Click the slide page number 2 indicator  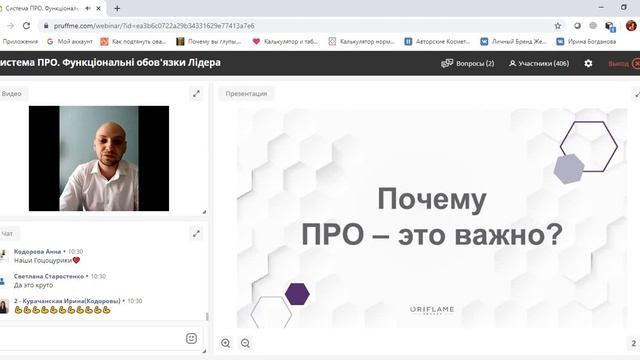click(633, 343)
